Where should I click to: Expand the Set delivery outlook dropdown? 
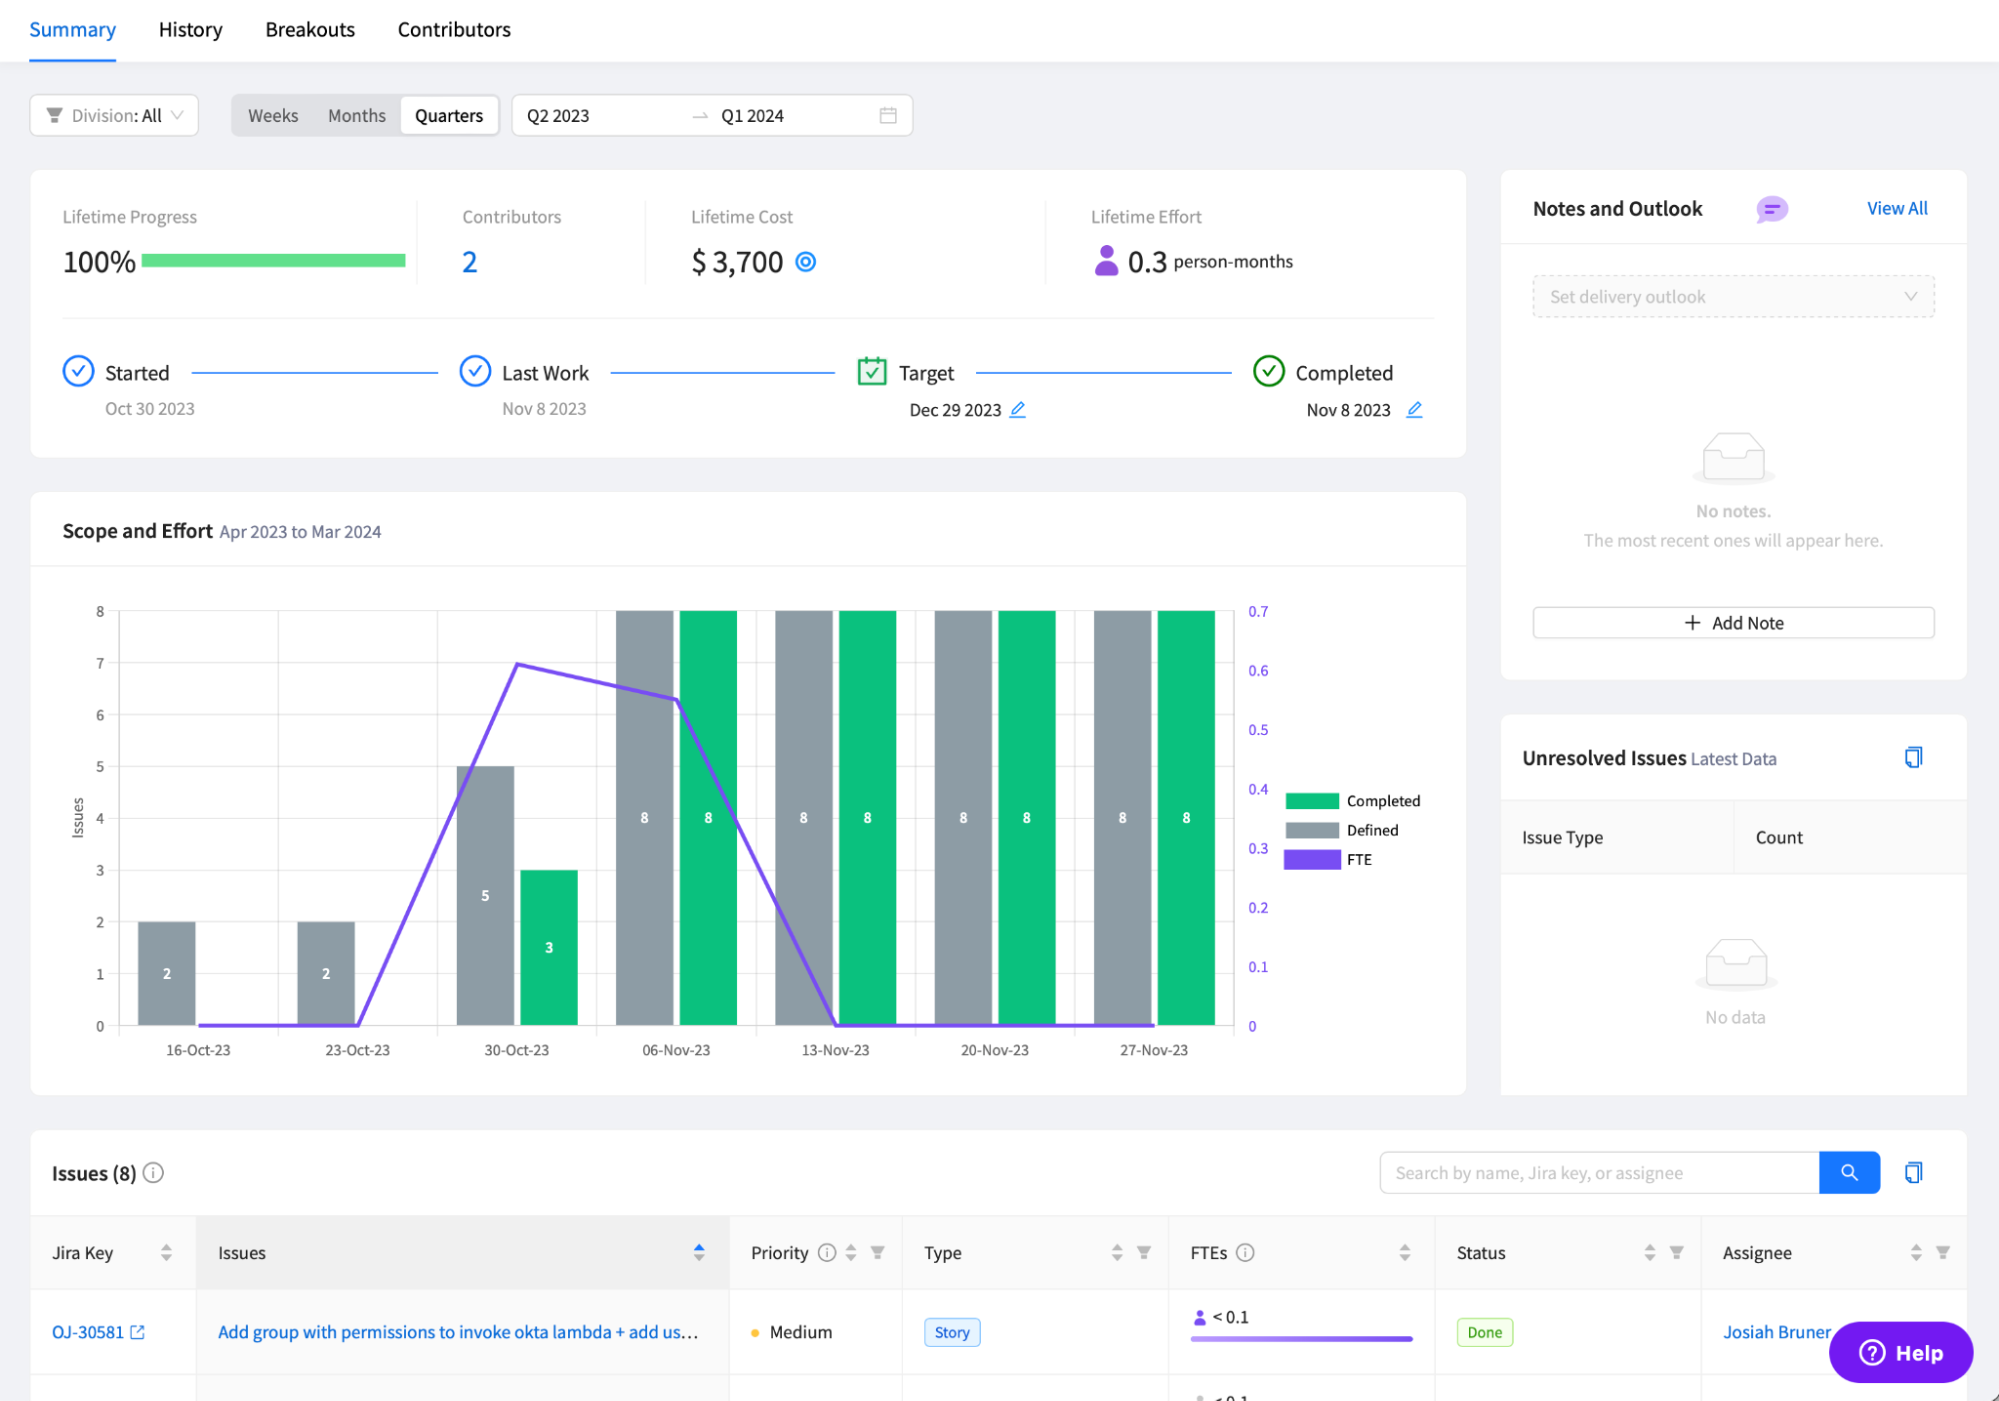pos(1732,297)
